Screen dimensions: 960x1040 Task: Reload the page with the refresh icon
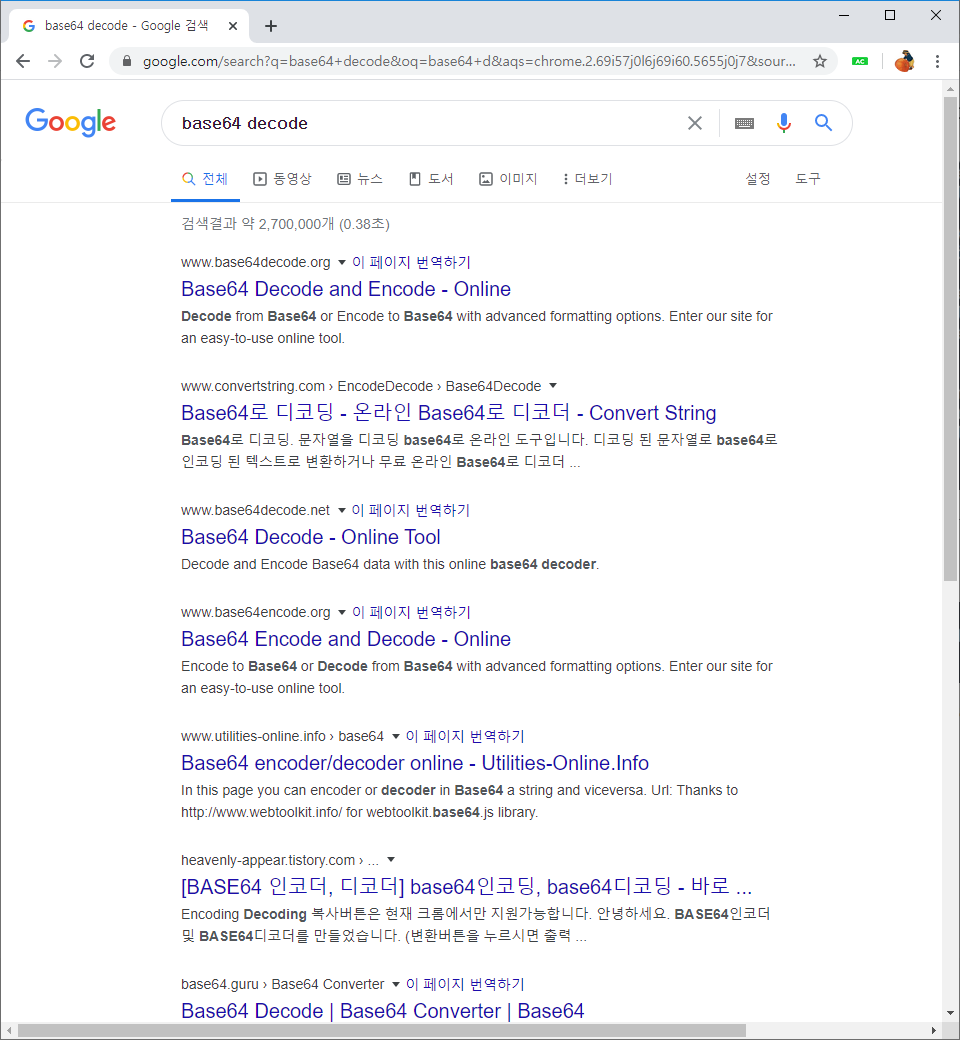pyautogui.click(x=87, y=62)
